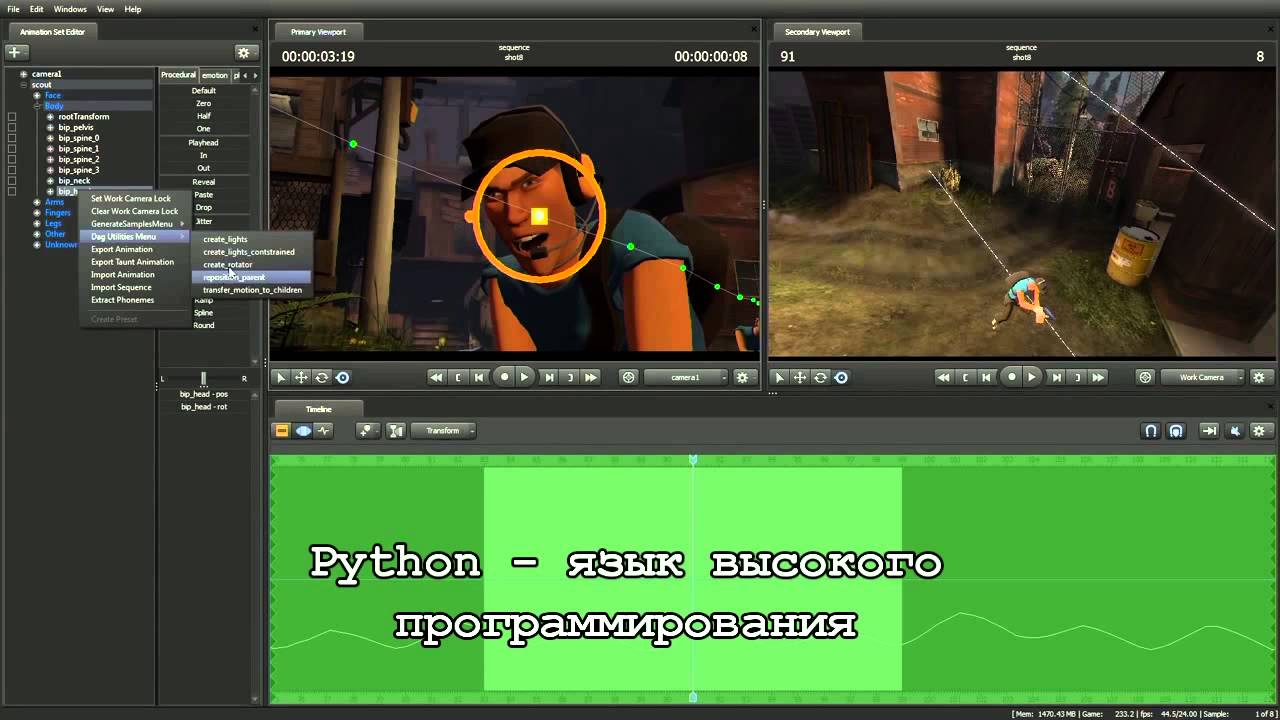Switch to the Motion Editor mode

click(303, 431)
